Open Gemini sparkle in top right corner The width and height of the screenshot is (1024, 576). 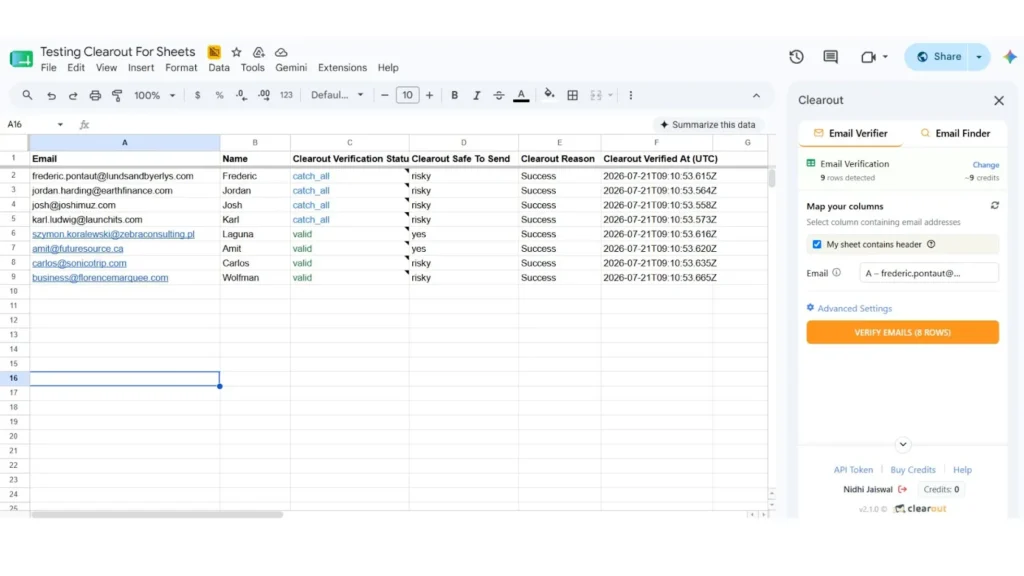tap(1010, 57)
